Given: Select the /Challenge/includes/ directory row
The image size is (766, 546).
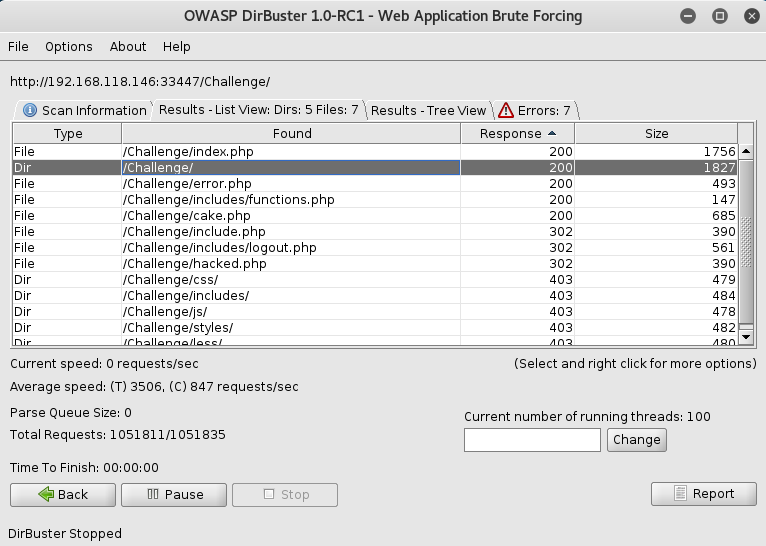Looking at the screenshot, I should click(x=375, y=295).
